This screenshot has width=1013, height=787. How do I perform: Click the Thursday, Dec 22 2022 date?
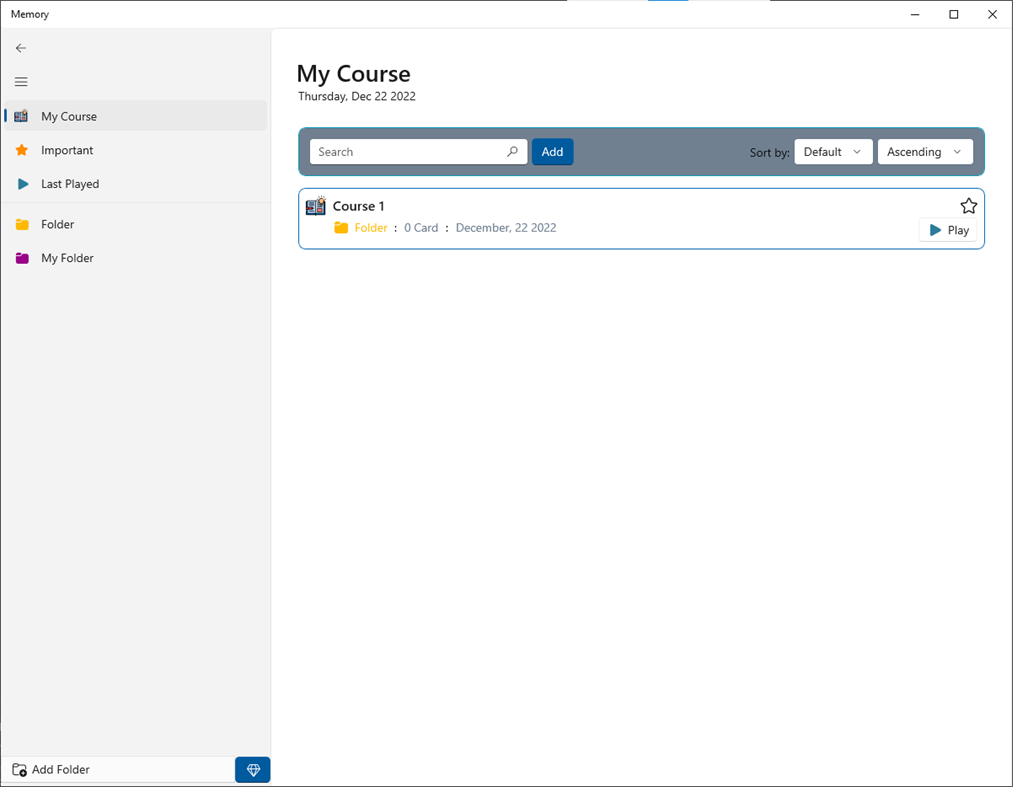[x=357, y=96]
